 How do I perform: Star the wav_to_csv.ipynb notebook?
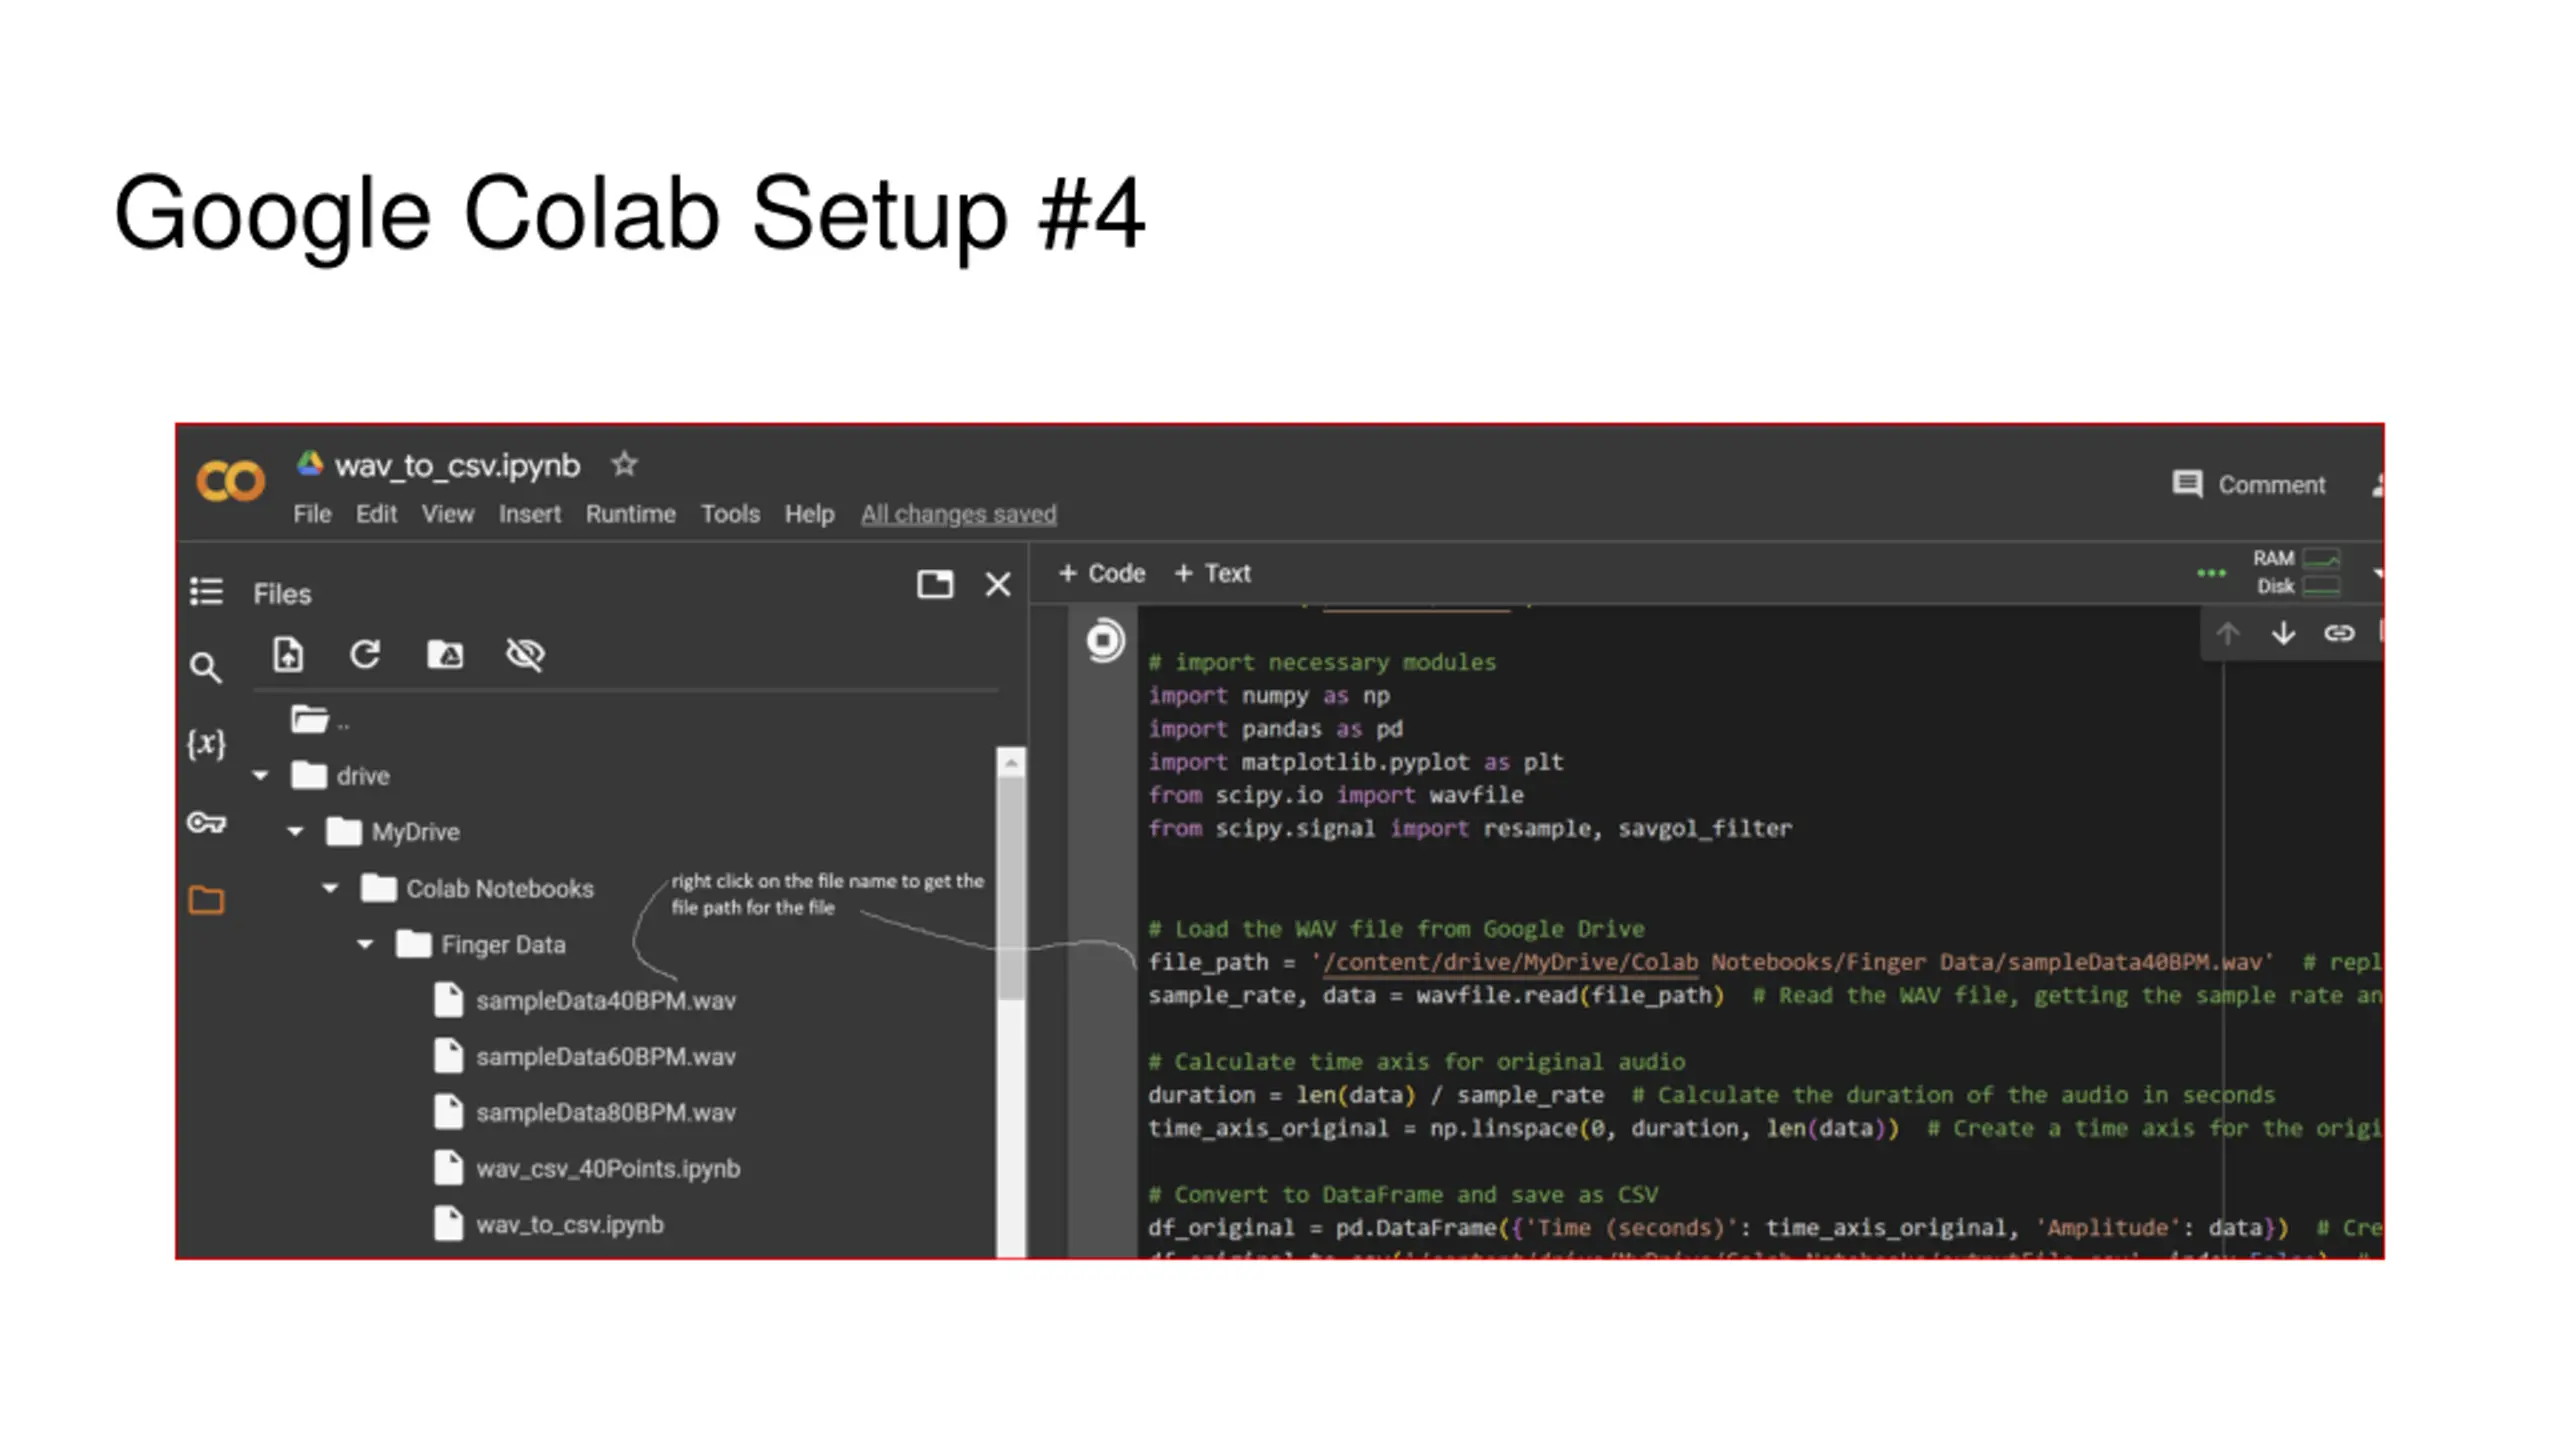[624, 464]
